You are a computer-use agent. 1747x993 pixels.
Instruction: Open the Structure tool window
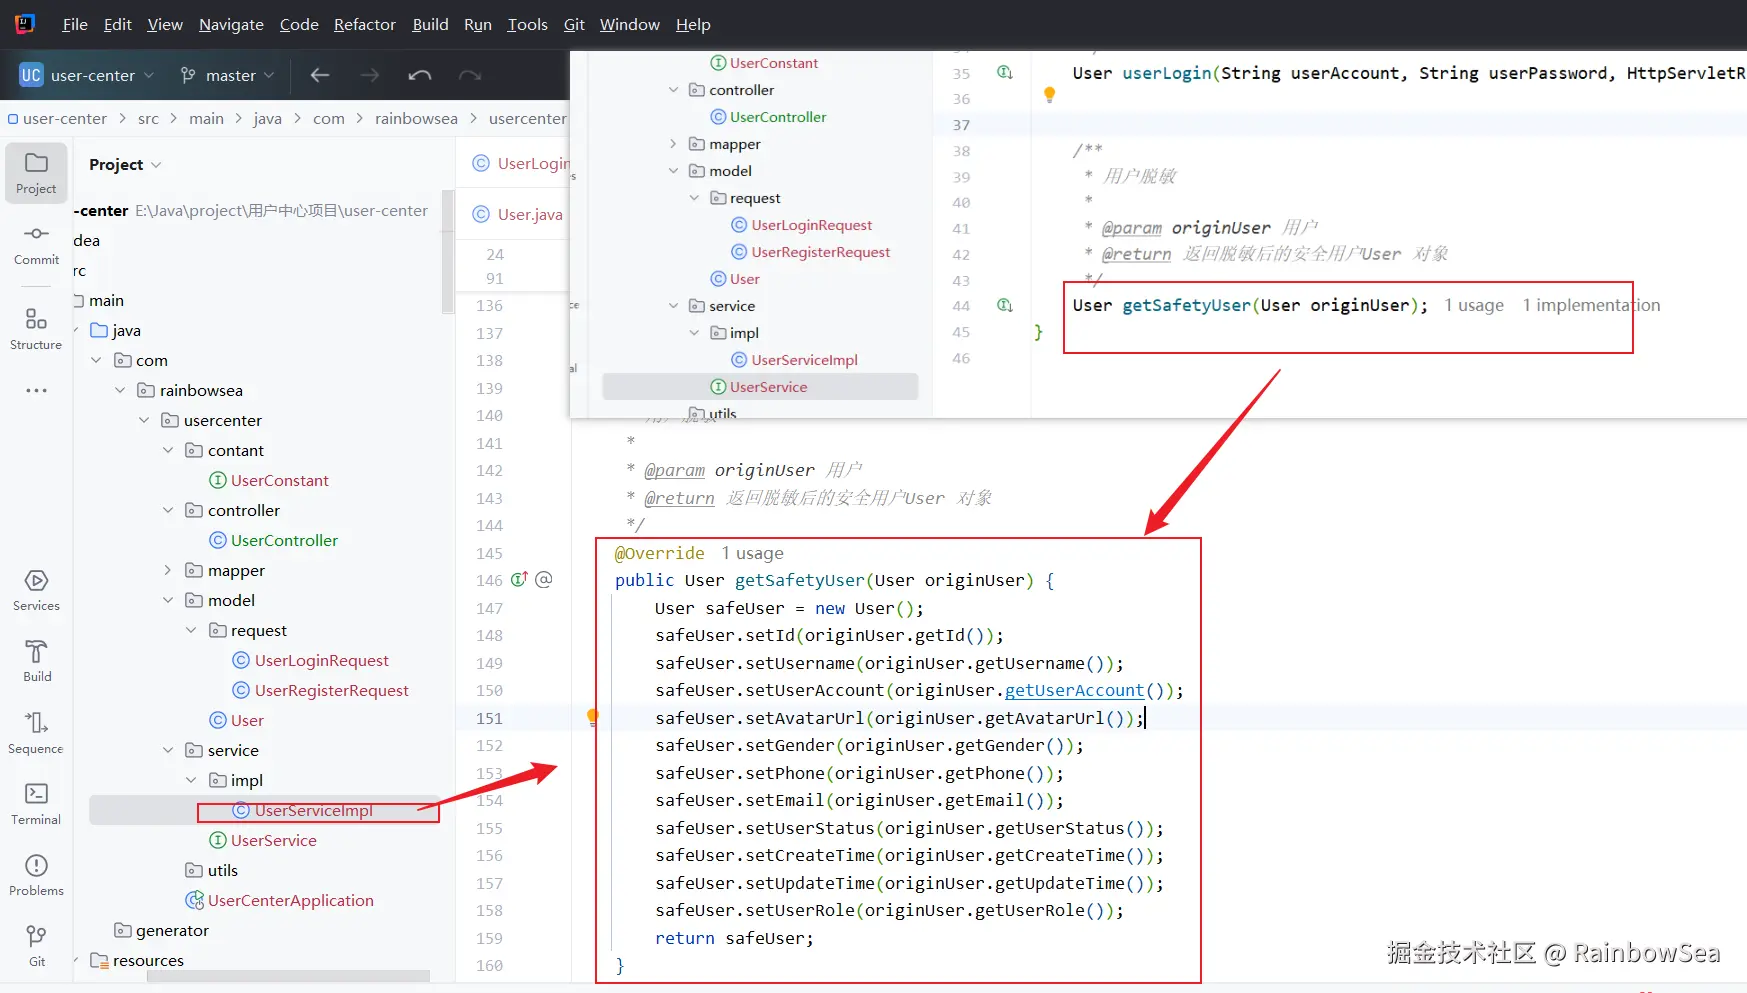tap(36, 329)
